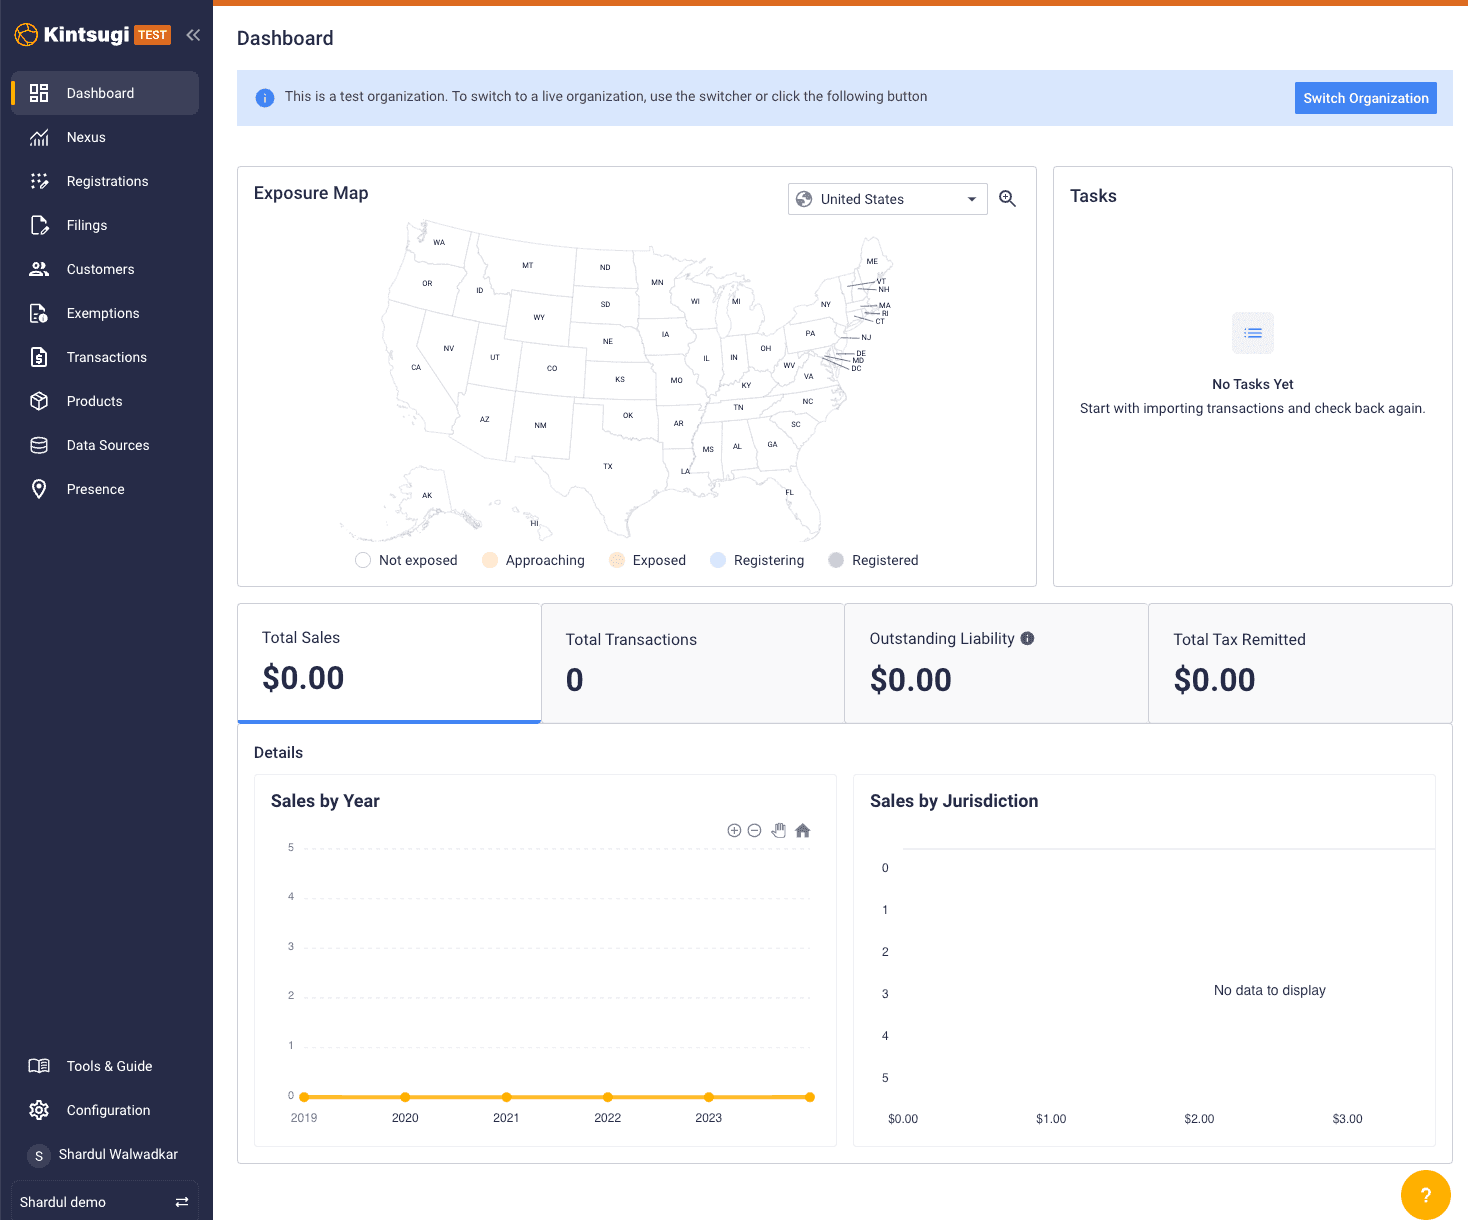Click the Products box icon
Image resolution: width=1468 pixels, height=1220 pixels.
(x=39, y=401)
